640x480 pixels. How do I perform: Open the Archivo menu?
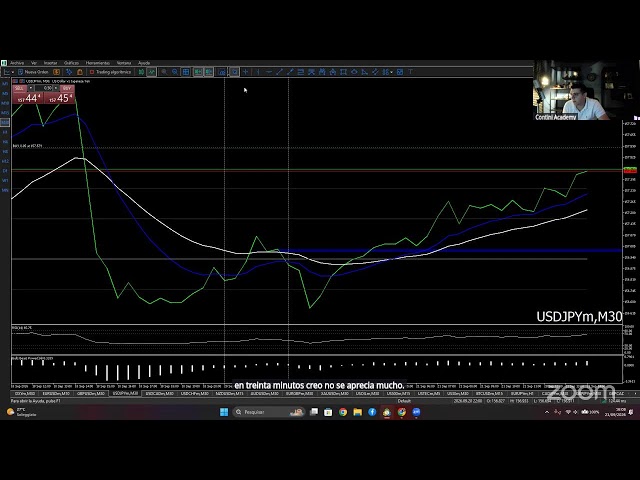pyautogui.click(x=17, y=63)
